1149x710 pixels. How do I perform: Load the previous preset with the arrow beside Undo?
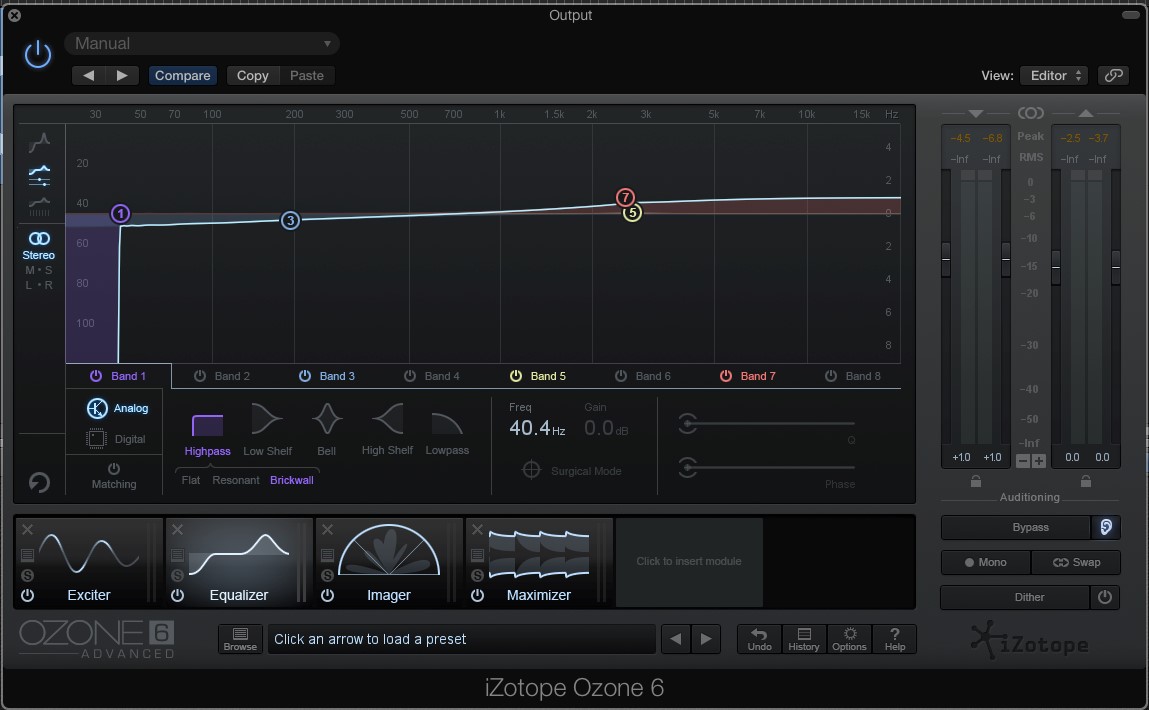pyautogui.click(x=676, y=639)
